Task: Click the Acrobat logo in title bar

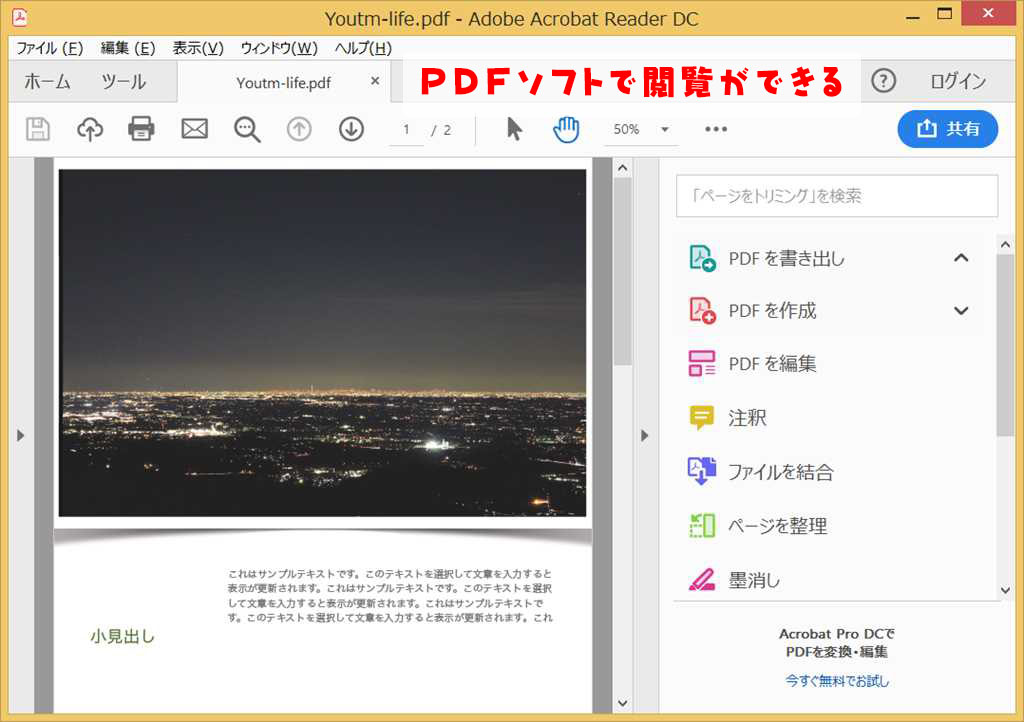Action: pyautogui.click(x=20, y=17)
